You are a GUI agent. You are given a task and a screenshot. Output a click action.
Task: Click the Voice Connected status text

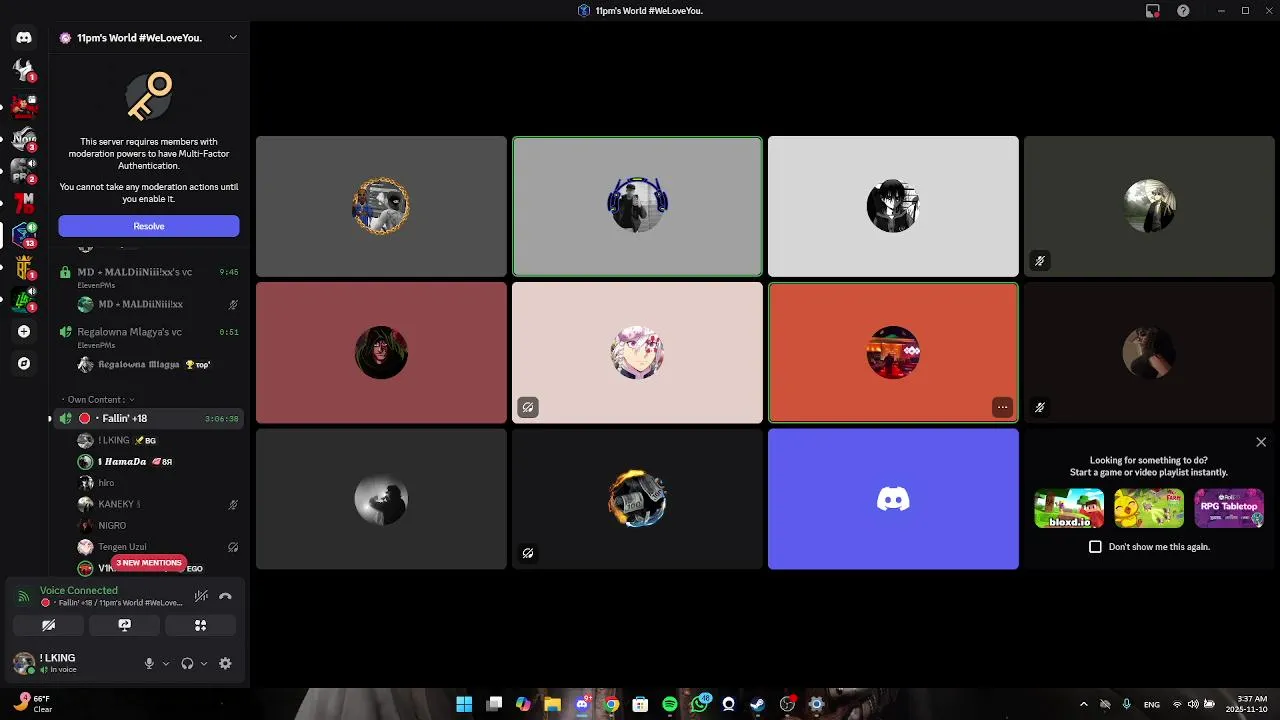(79, 590)
